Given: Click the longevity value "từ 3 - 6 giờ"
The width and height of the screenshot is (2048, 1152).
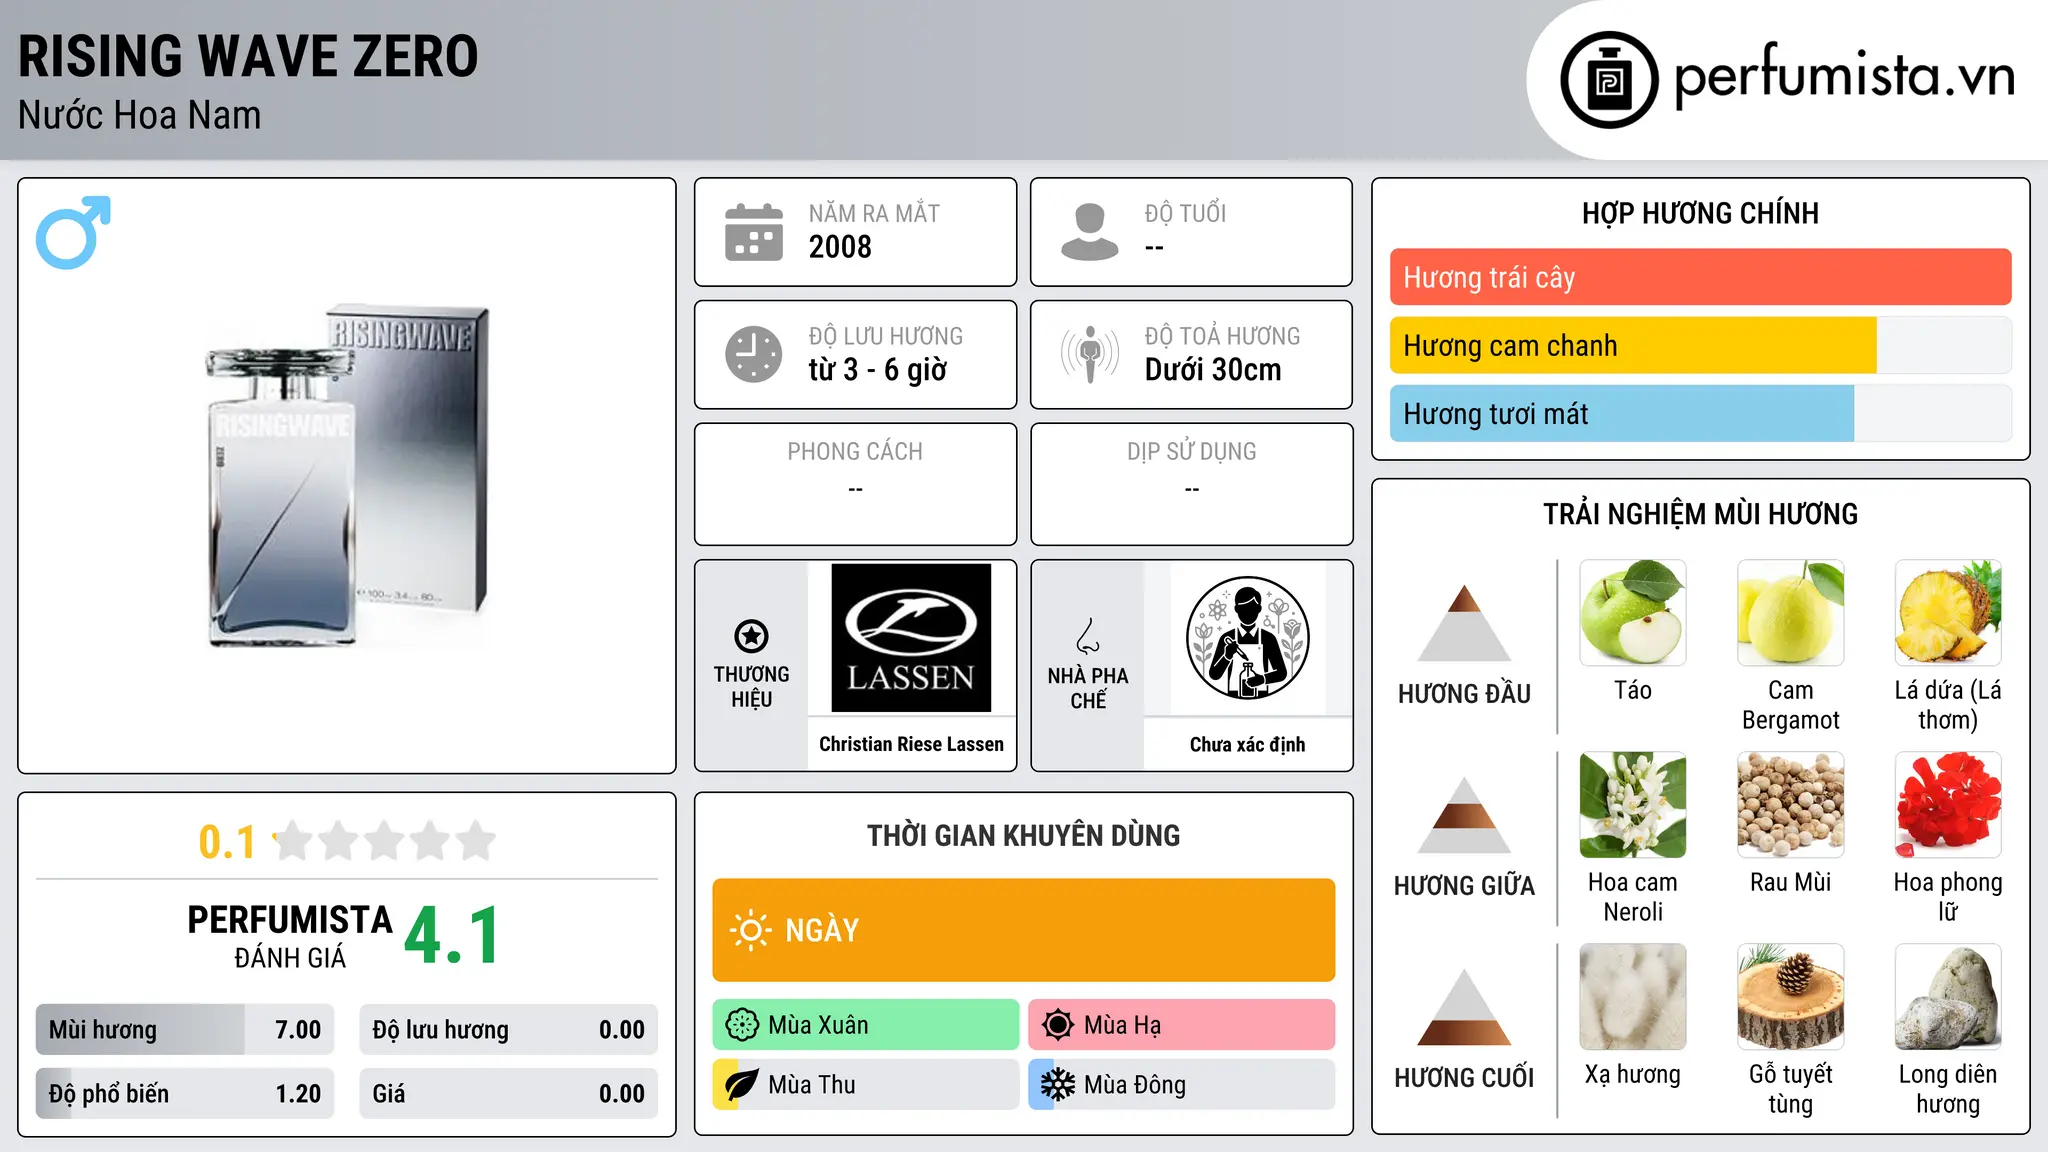Looking at the screenshot, I should click(x=878, y=370).
